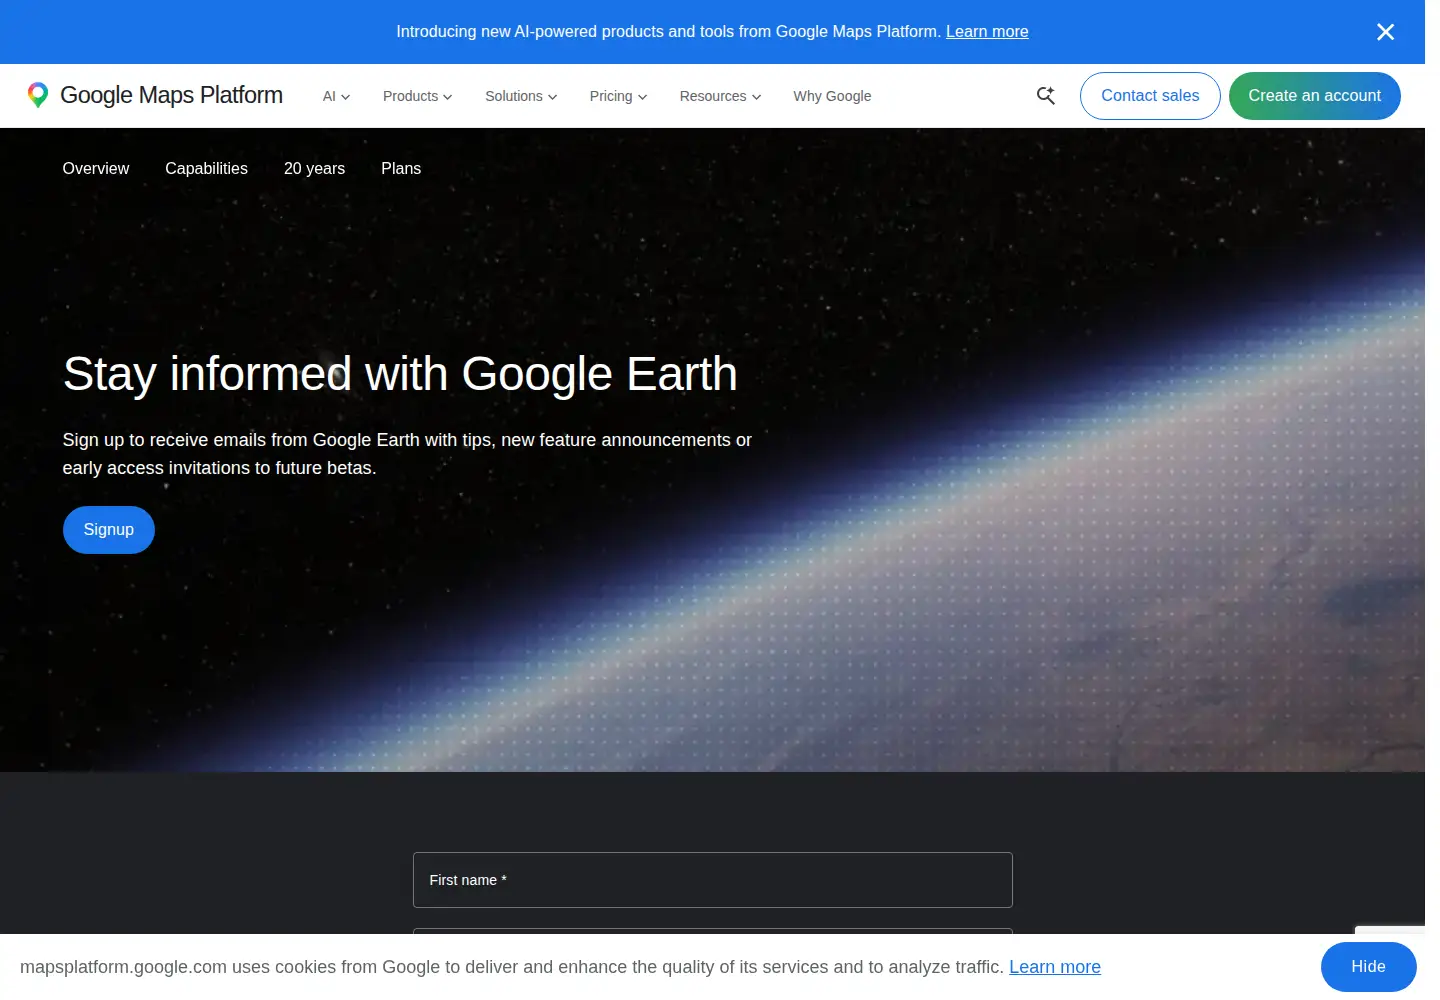This screenshot has width=1440, height=1000.
Task: Open the Pricing dropdown
Action: pos(618,96)
